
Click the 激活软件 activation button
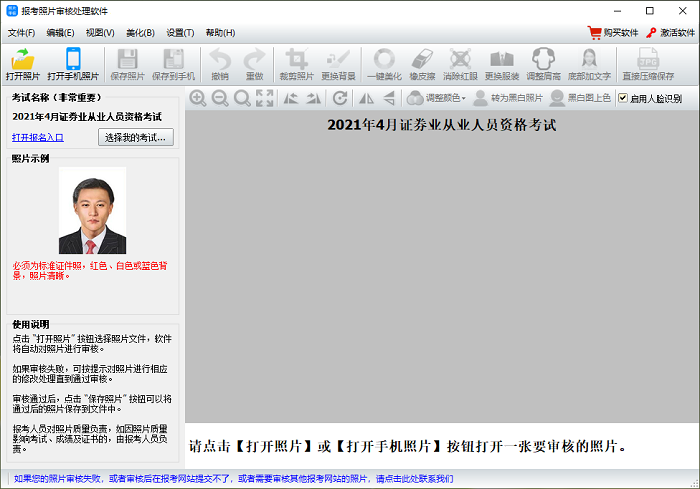(670, 33)
